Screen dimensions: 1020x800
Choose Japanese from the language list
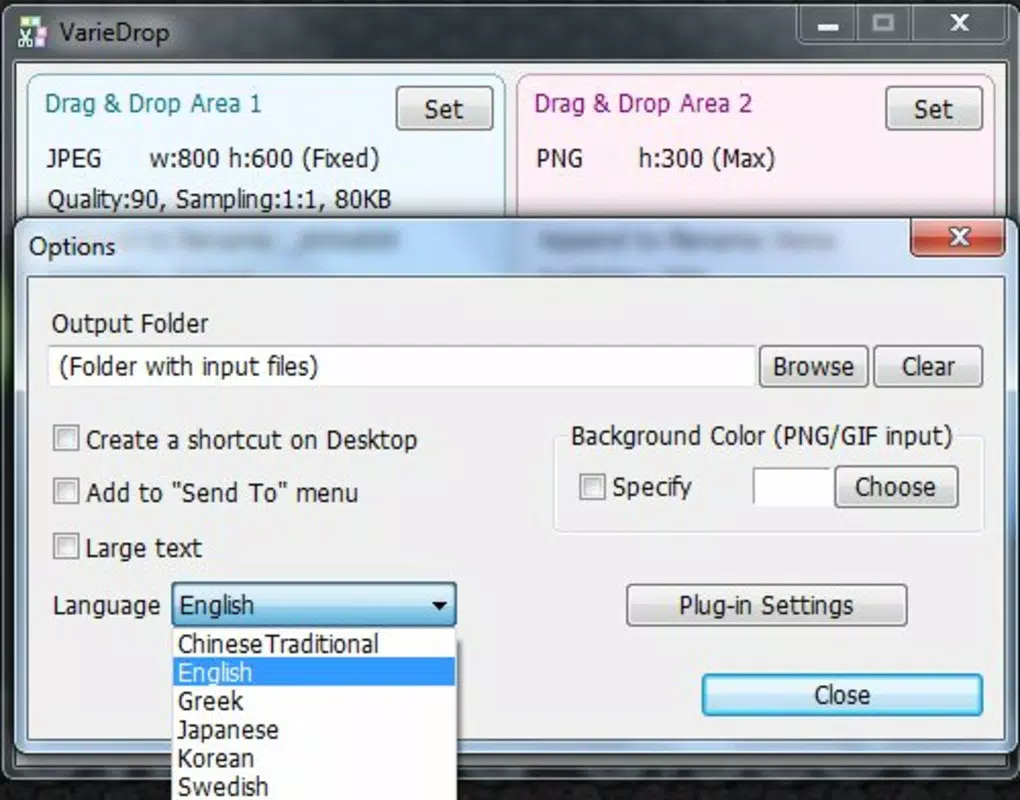(314, 730)
